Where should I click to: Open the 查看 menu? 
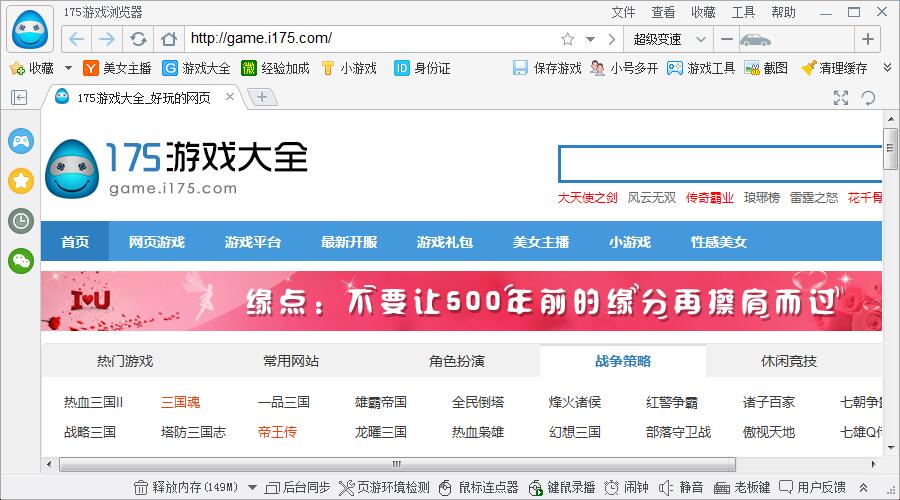coord(664,12)
